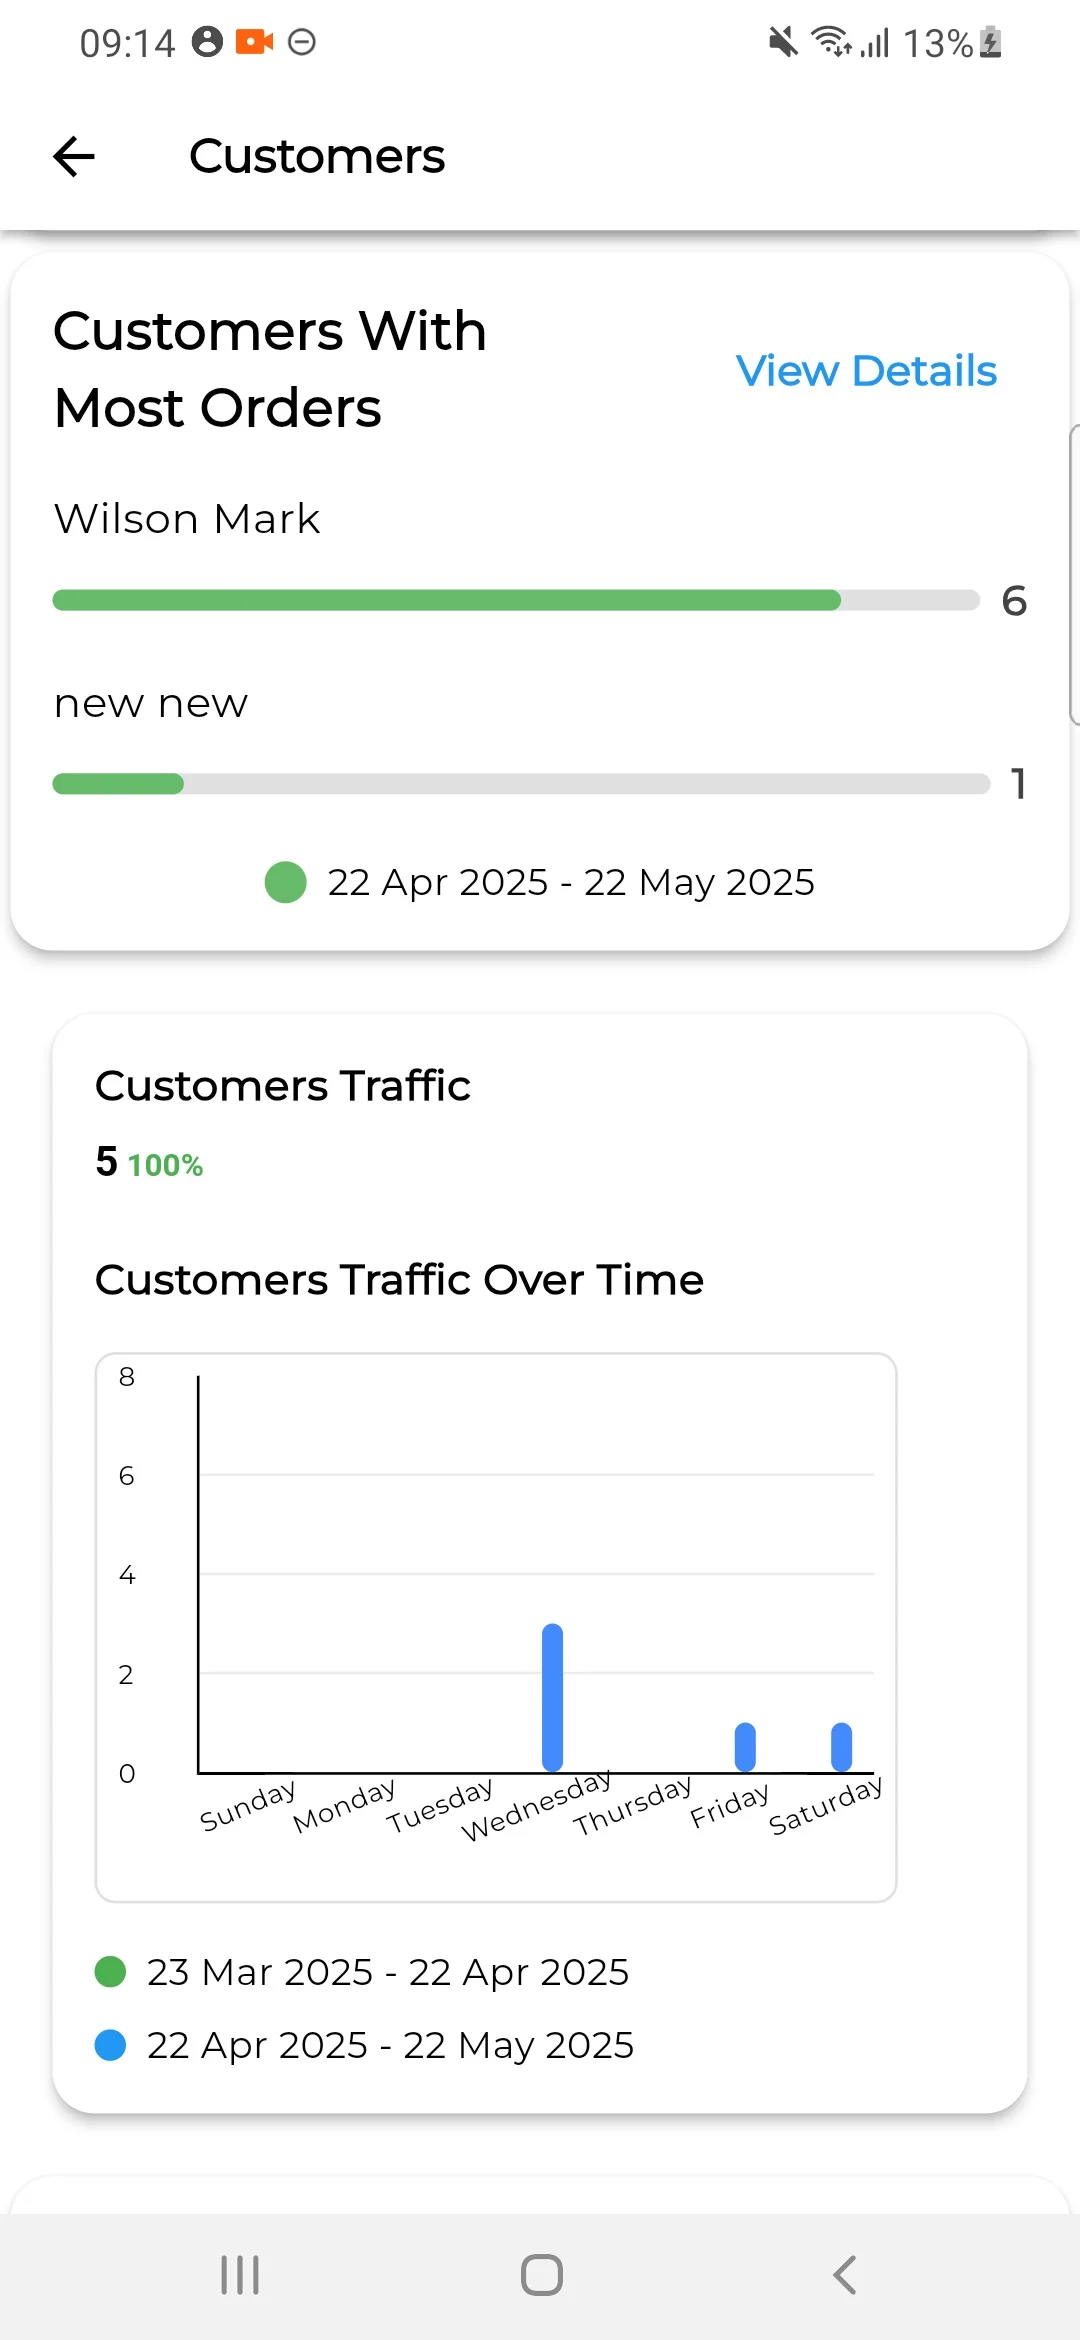The image size is (1080, 2340).
Task: Open View Details for top customers
Action: (x=866, y=371)
